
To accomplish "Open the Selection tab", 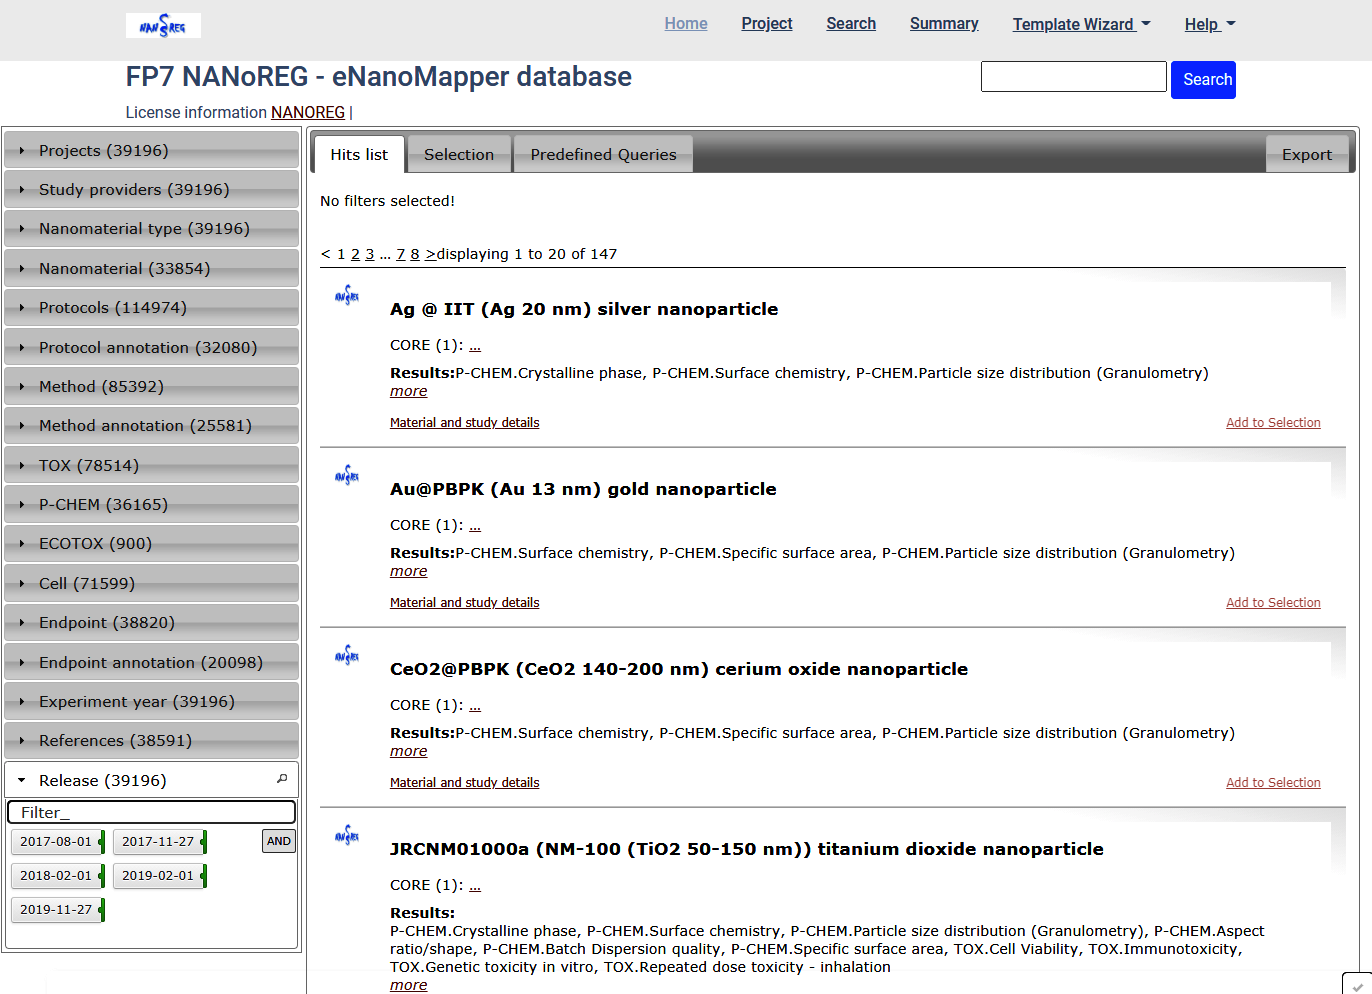I will 459,155.
